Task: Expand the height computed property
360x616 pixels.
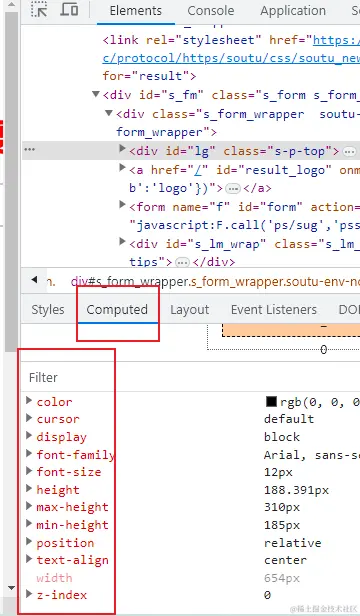Action: coord(29,489)
